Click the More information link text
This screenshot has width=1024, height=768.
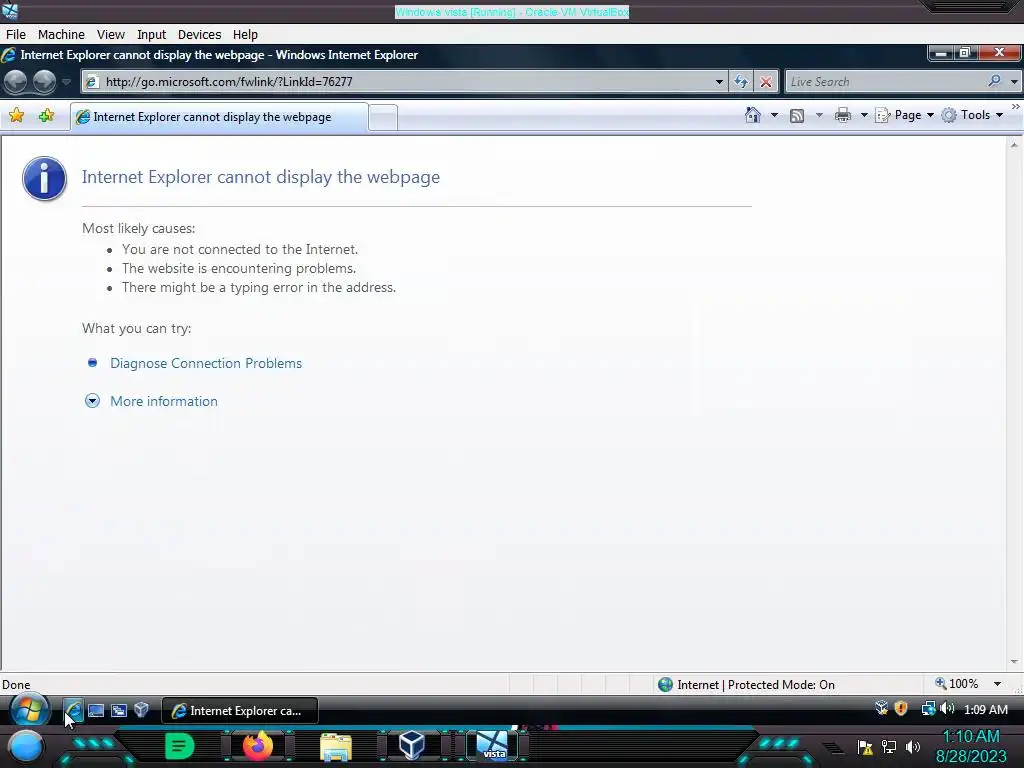164,401
